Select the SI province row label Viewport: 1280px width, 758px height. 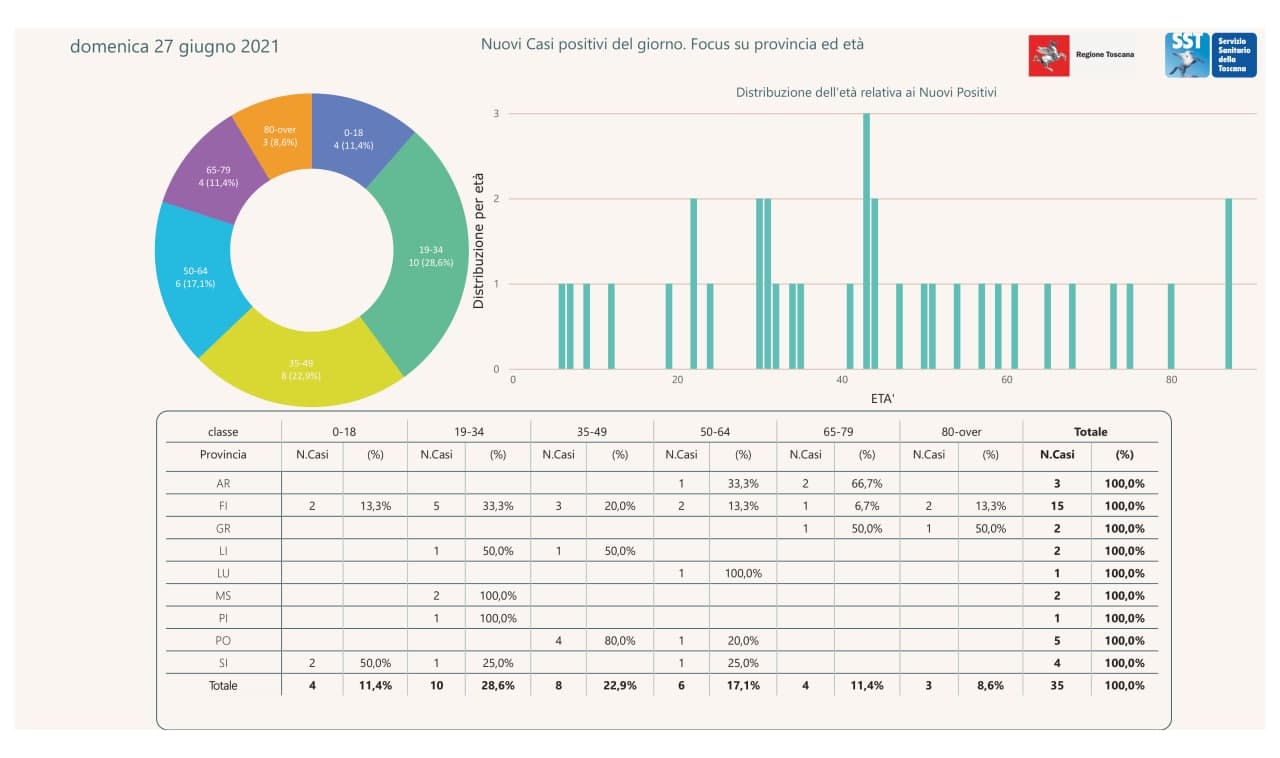222,662
